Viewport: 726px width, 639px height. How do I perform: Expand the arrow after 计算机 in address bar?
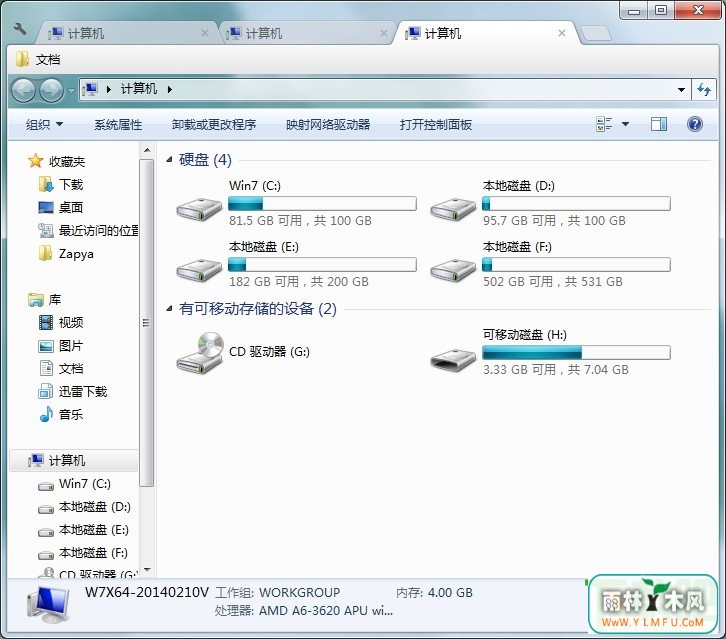tap(169, 89)
